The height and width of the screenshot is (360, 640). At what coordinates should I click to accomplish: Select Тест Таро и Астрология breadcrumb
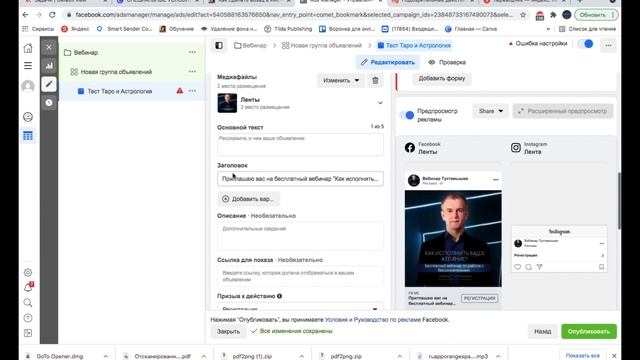(x=414, y=45)
